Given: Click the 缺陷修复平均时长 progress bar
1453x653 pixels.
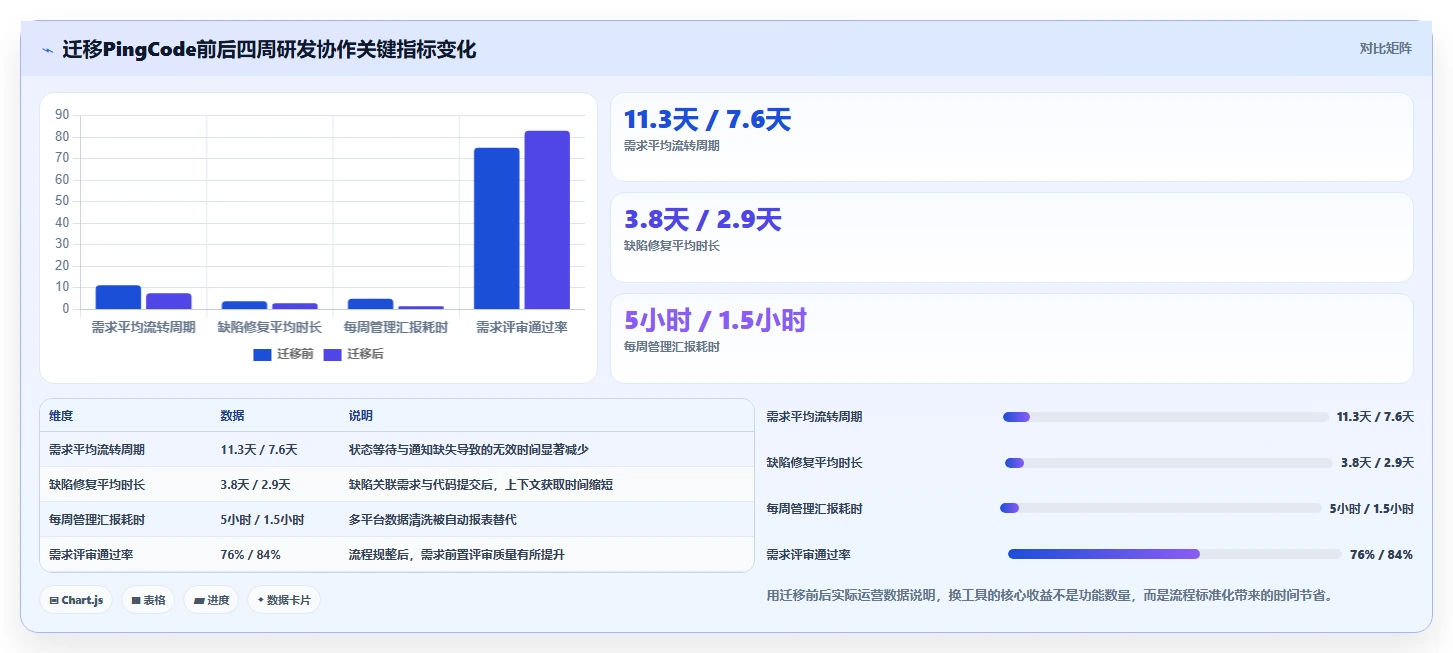Looking at the screenshot, I should click(x=1169, y=463).
